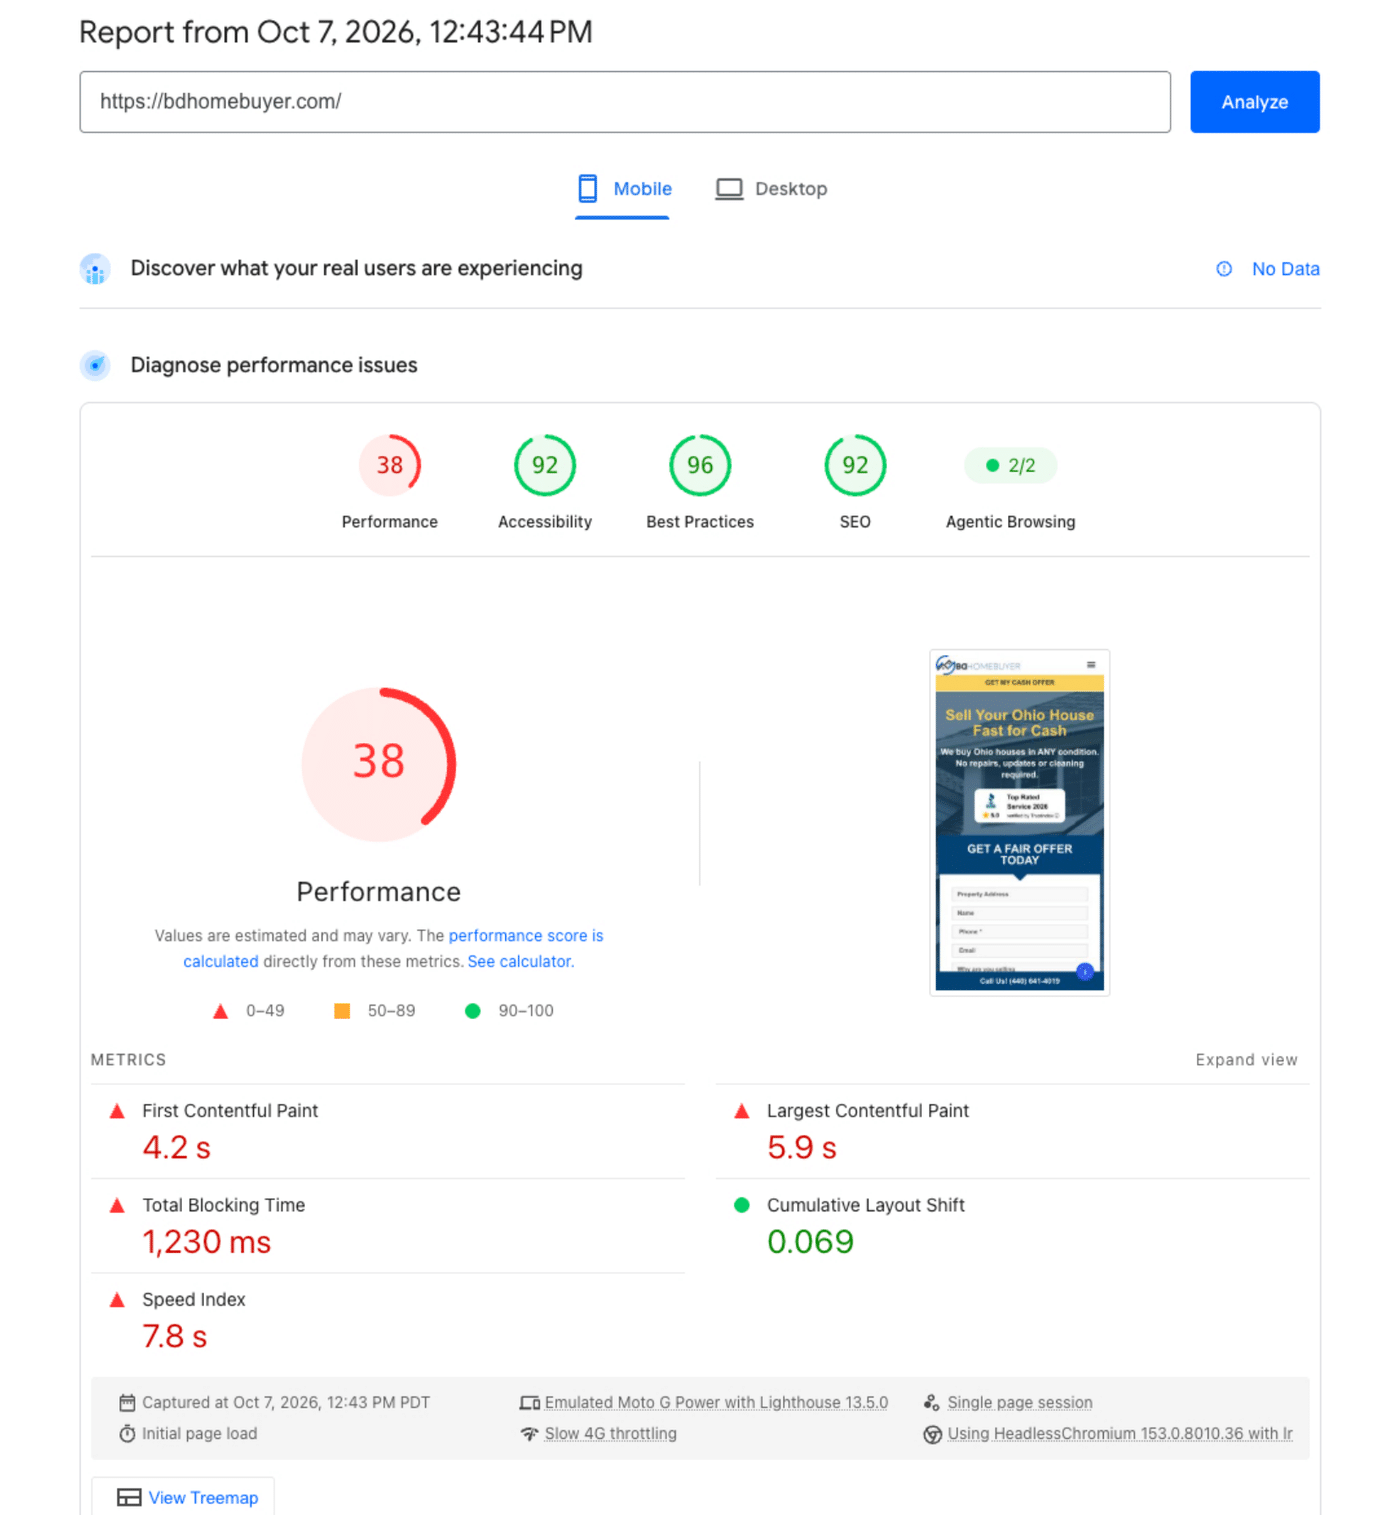The height and width of the screenshot is (1515, 1400).
Task: Click red triangle beside First Contentful Paint
Action: (117, 1111)
